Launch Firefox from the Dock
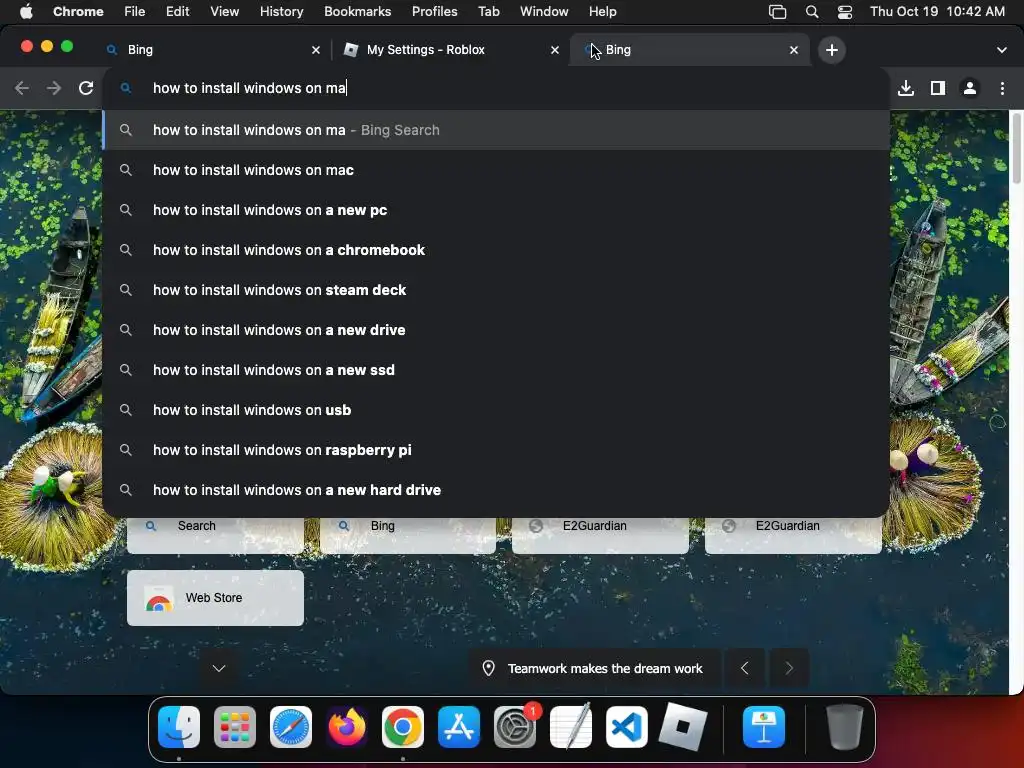This screenshot has width=1024, height=768. (347, 727)
